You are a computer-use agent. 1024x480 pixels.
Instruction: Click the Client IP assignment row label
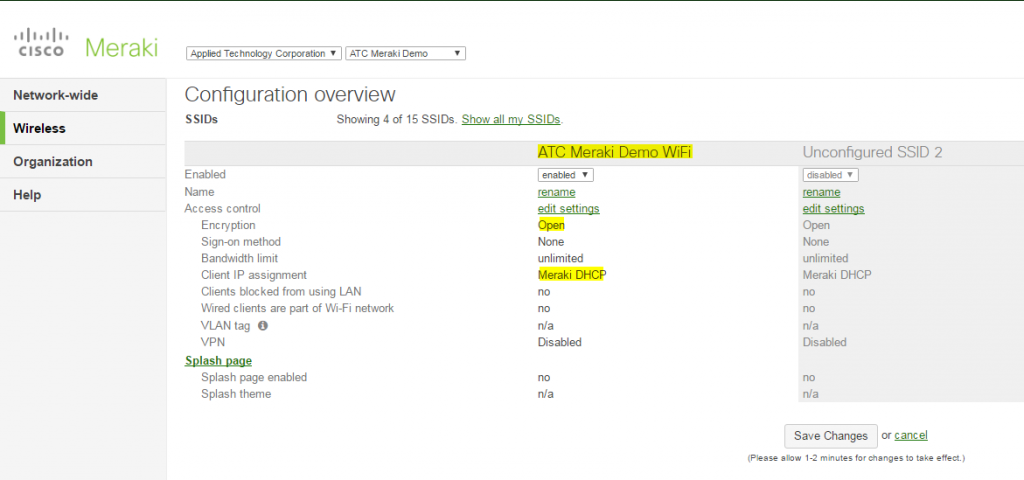(254, 275)
